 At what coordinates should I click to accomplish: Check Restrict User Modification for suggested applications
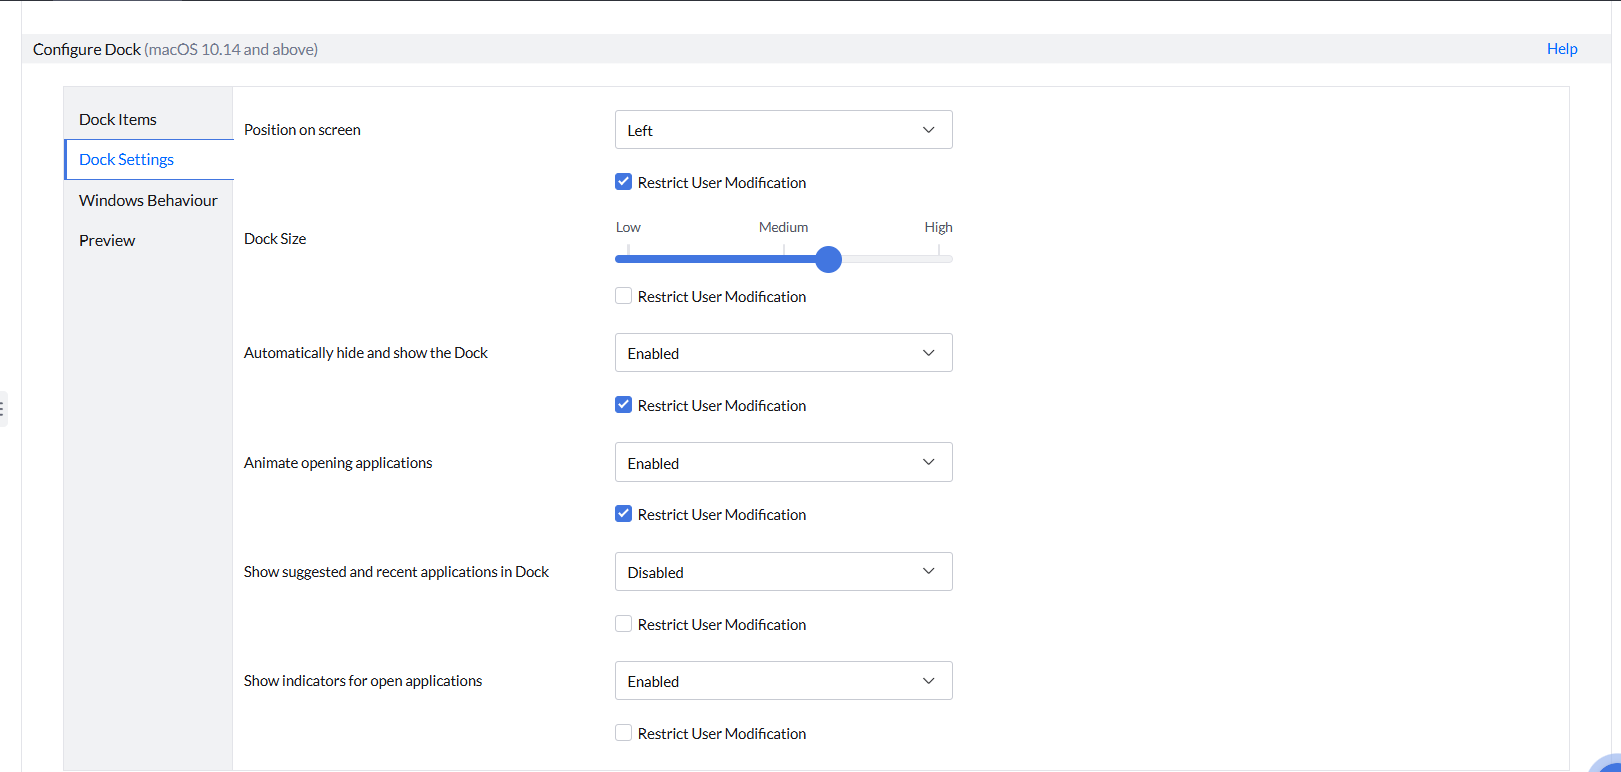(x=624, y=624)
